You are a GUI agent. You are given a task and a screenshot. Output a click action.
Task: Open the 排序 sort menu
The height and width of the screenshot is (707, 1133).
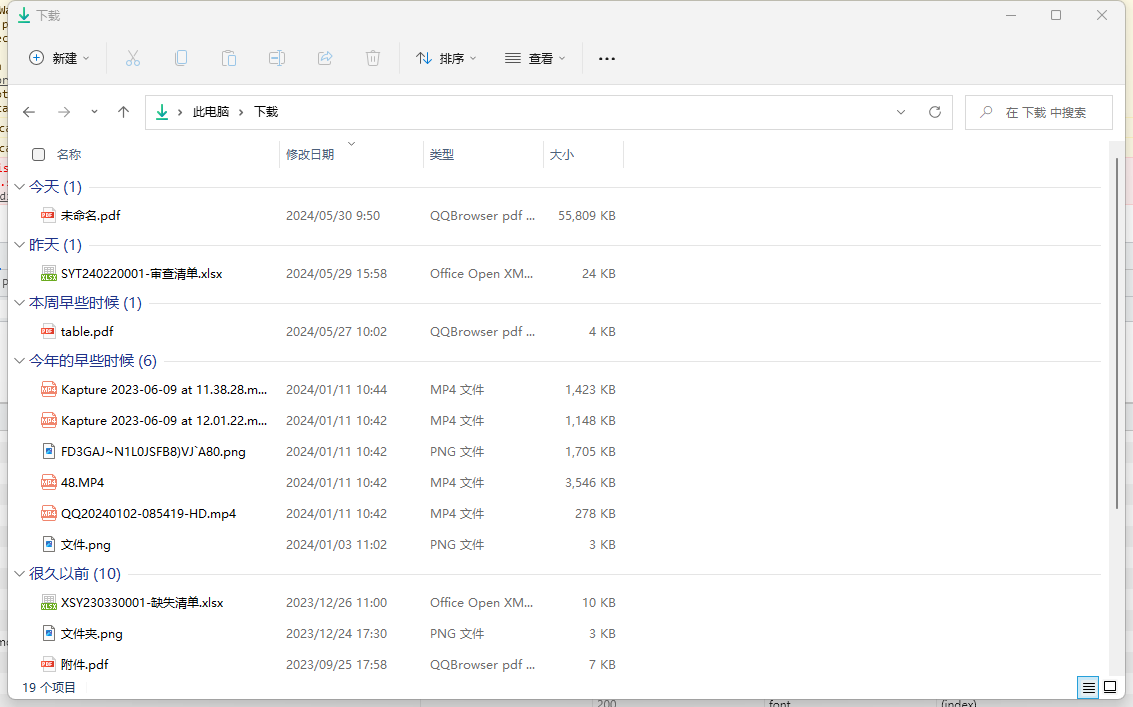(x=446, y=58)
